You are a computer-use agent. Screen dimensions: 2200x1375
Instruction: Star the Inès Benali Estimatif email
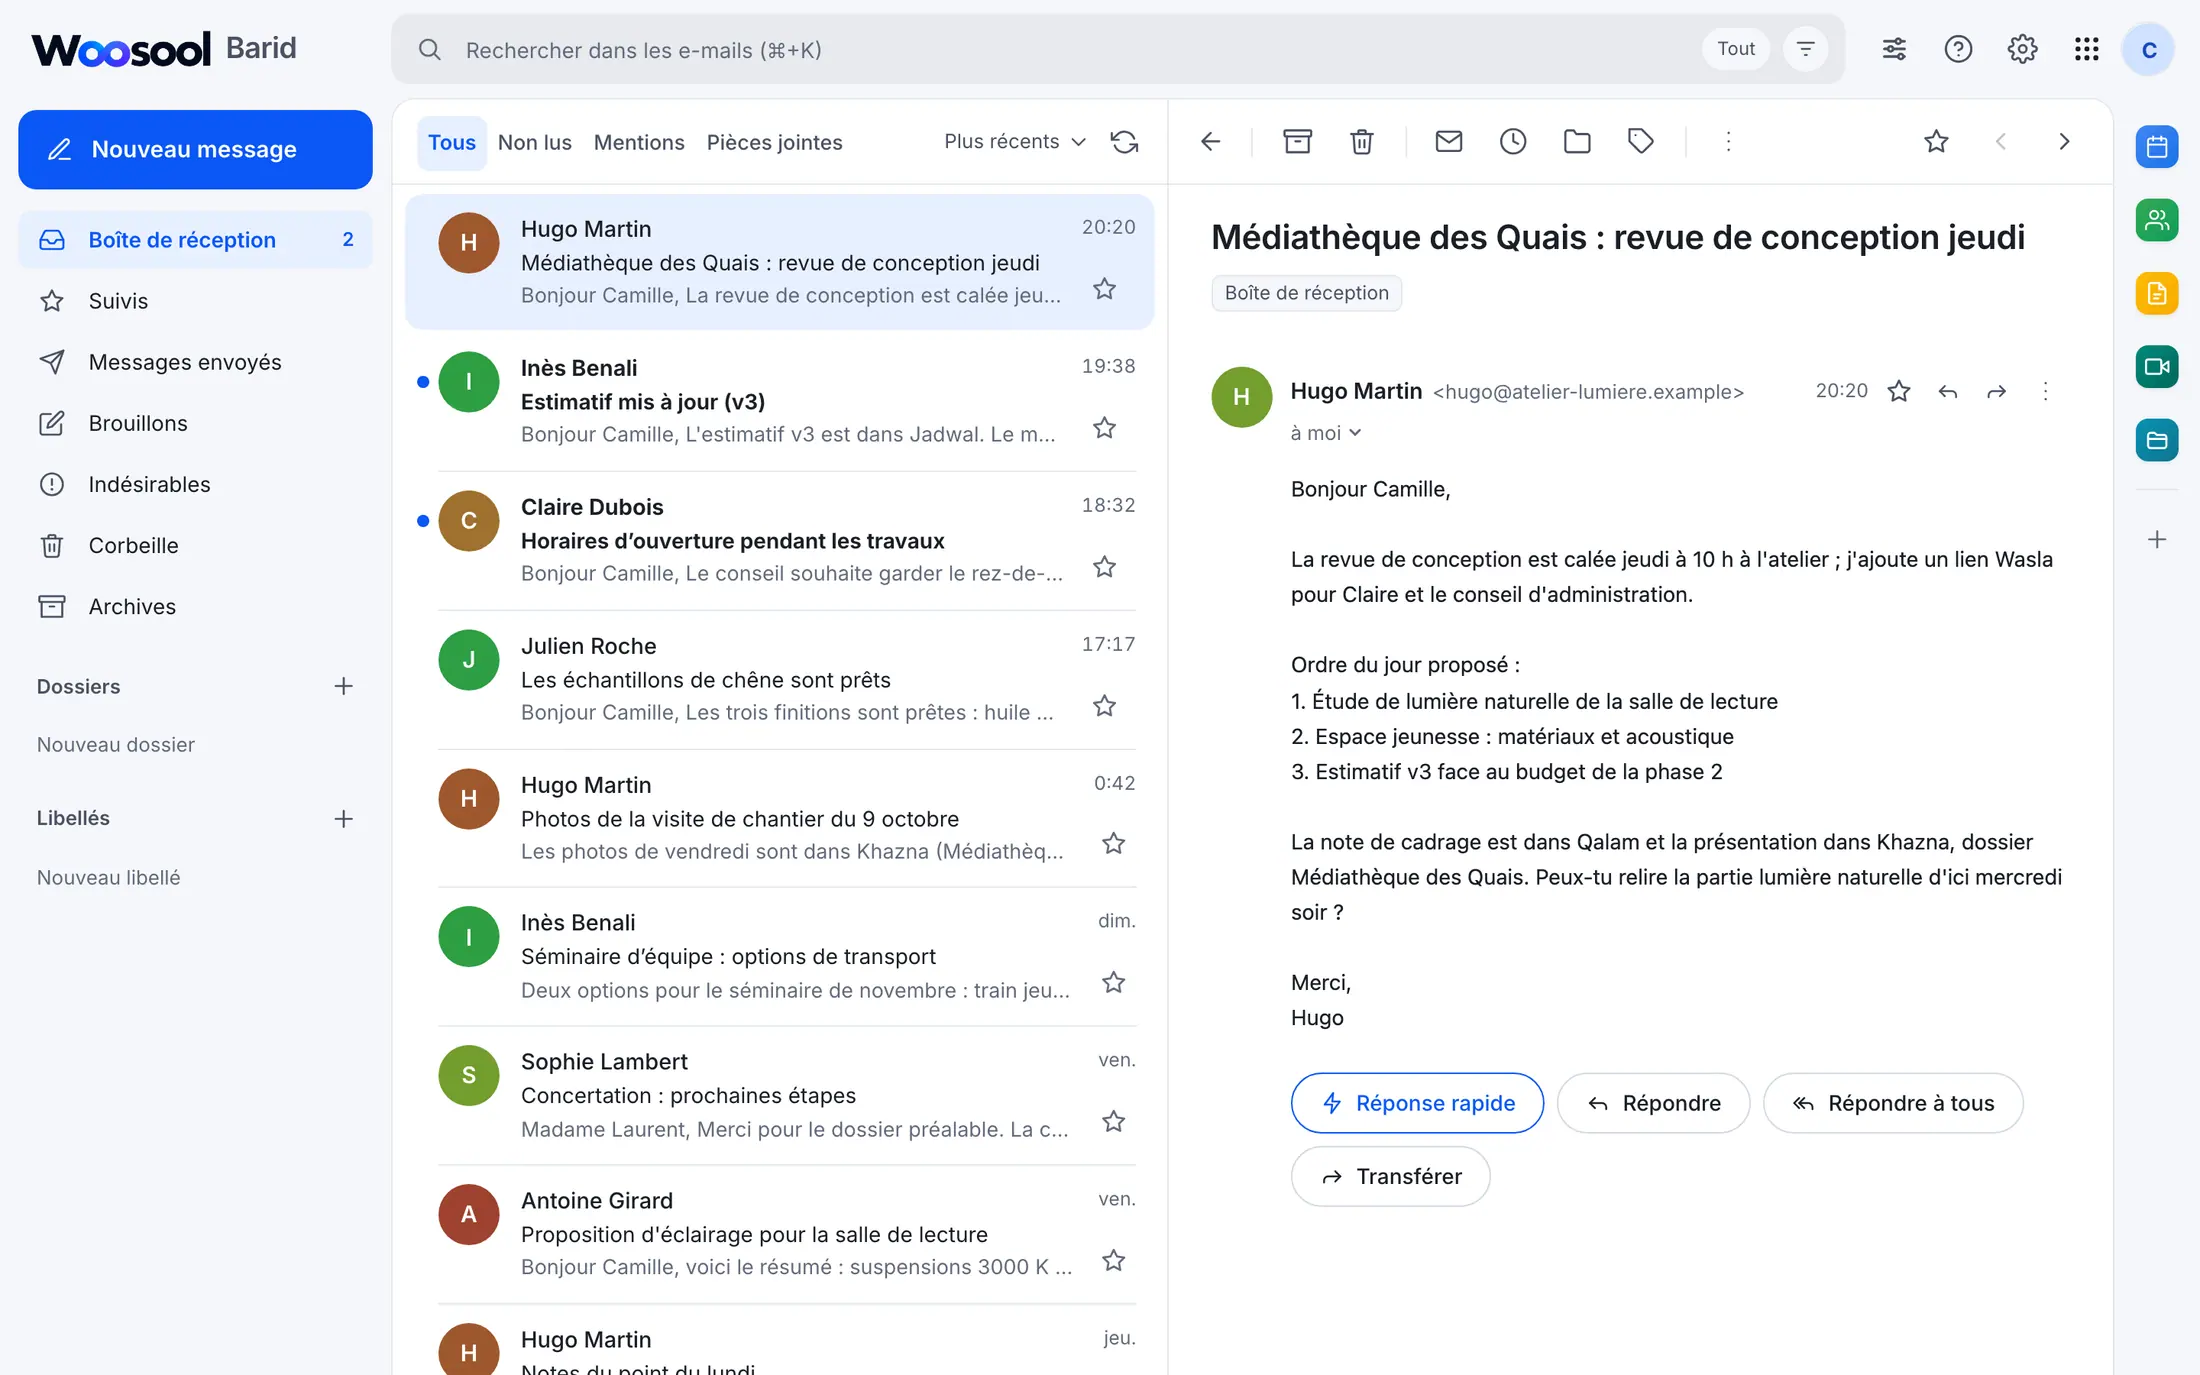[x=1104, y=428]
